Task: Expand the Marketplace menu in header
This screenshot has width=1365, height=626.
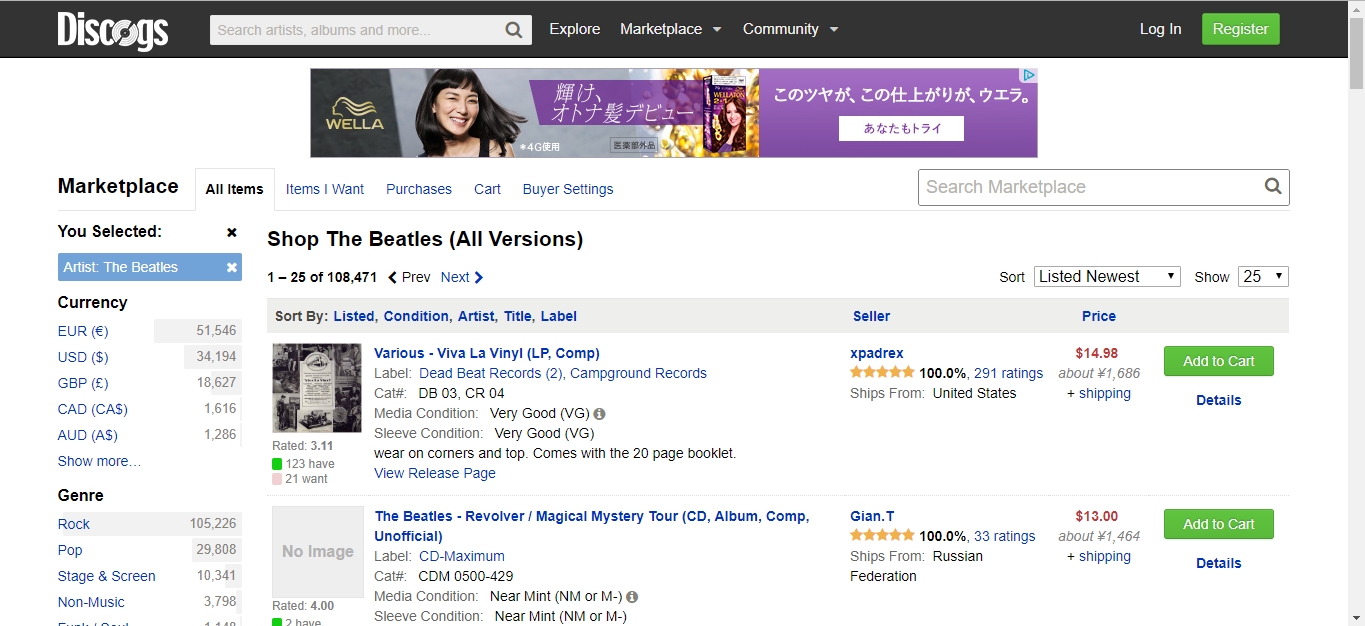Action: [670, 29]
